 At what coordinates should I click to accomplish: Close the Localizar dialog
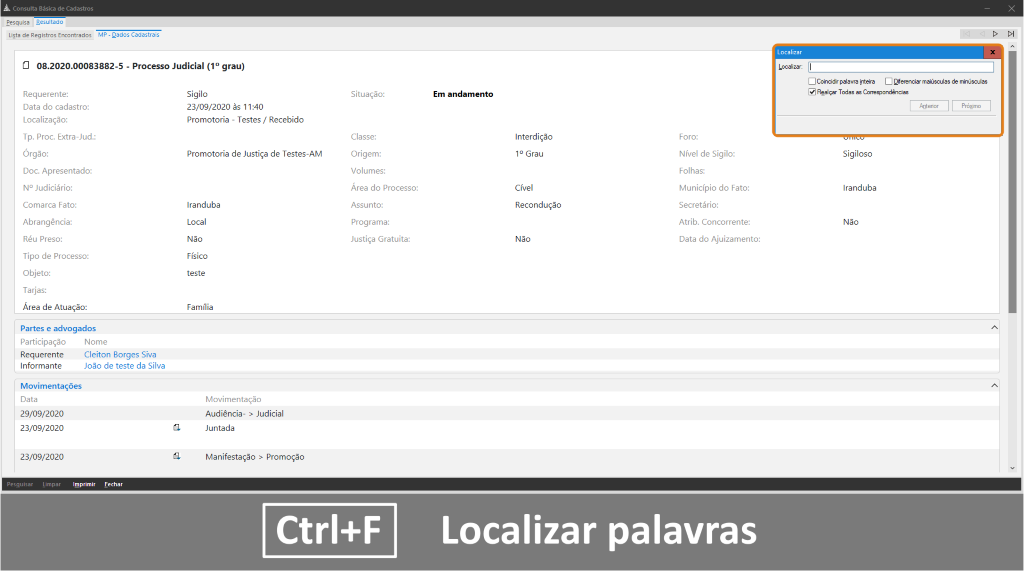coord(992,52)
